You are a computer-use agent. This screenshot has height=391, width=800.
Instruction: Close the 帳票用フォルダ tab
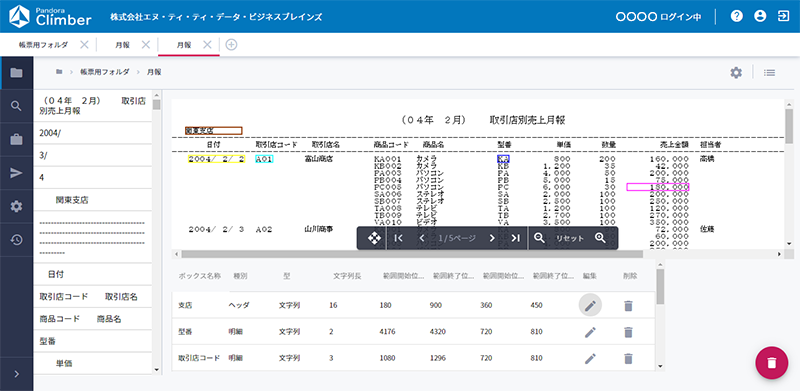85,45
